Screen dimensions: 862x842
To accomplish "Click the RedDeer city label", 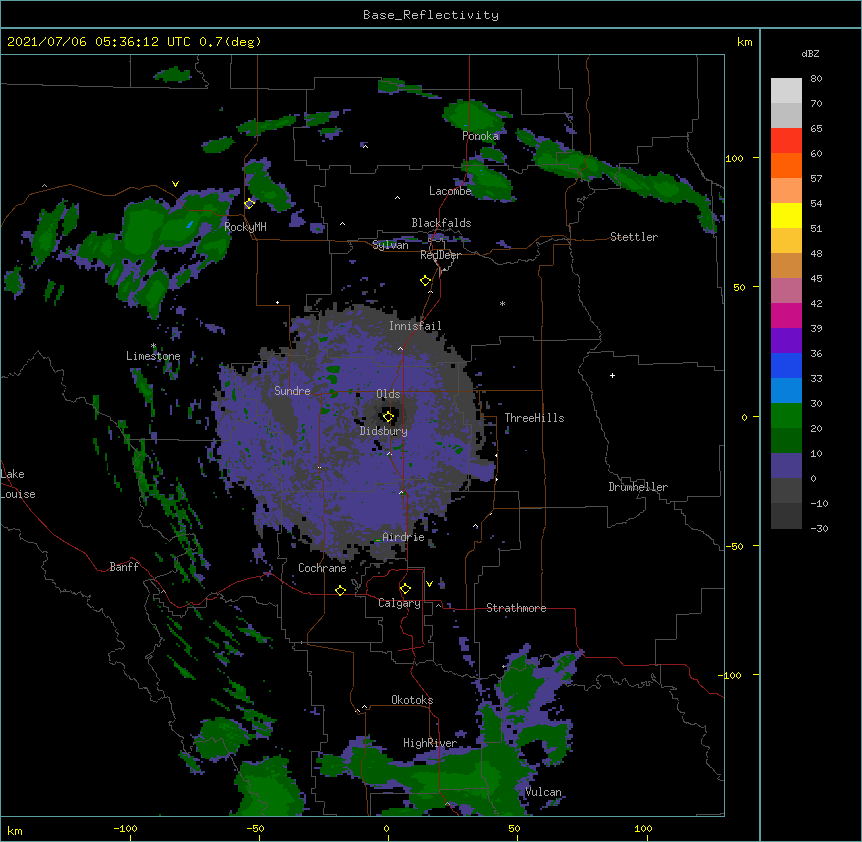I will tap(440, 255).
